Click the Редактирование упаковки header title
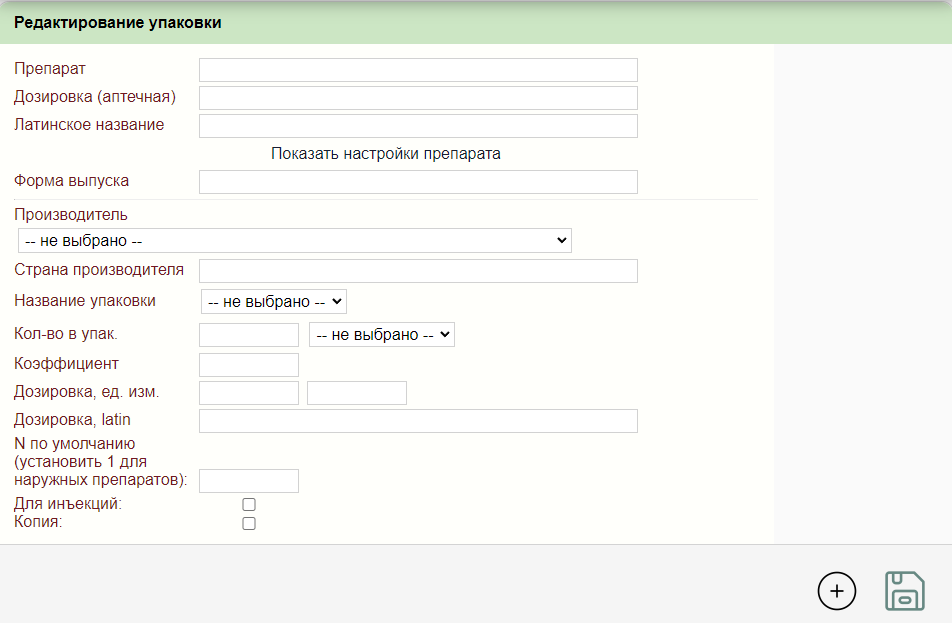952x623 pixels. click(118, 23)
